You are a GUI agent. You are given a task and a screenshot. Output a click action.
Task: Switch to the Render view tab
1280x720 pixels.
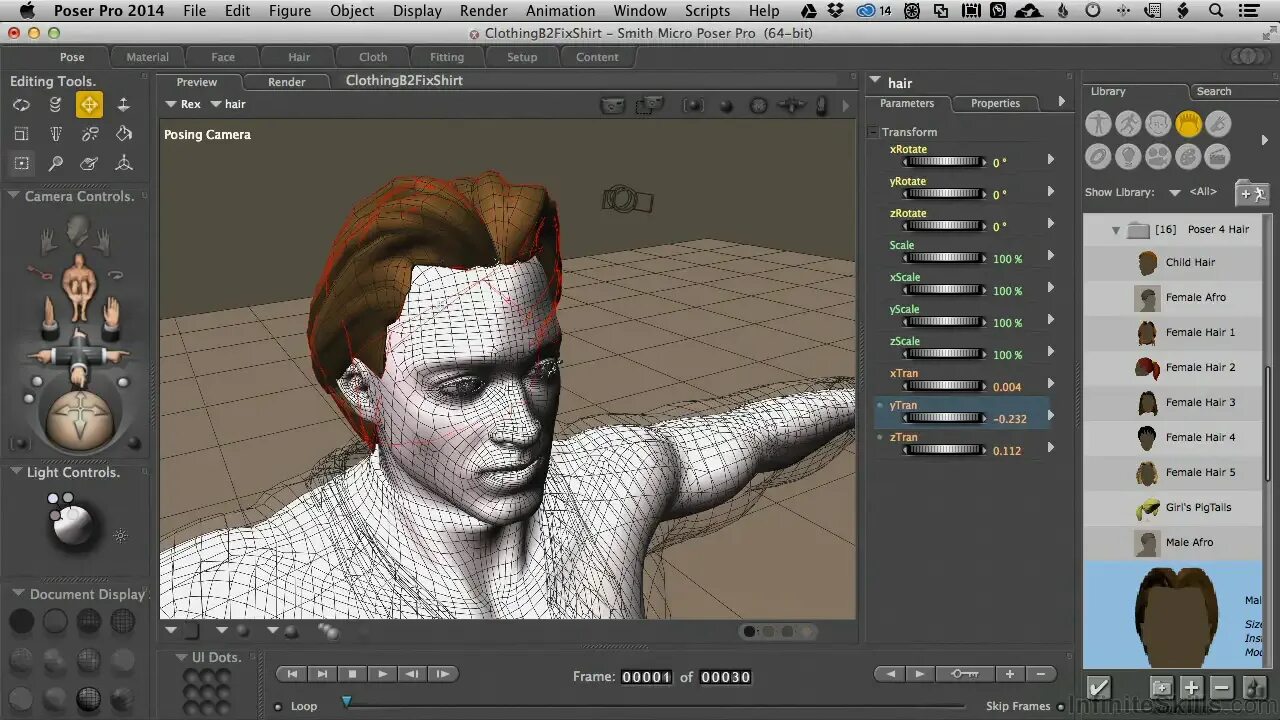(286, 82)
